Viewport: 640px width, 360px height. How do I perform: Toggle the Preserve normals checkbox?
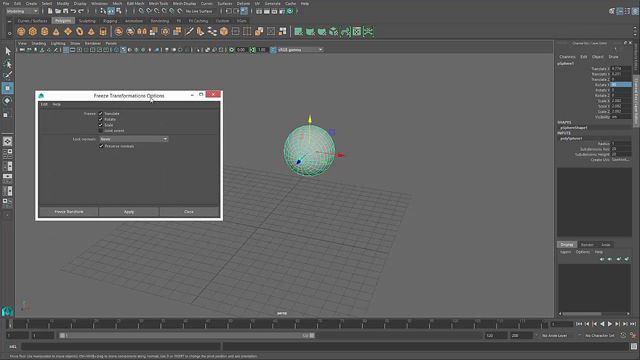101,146
